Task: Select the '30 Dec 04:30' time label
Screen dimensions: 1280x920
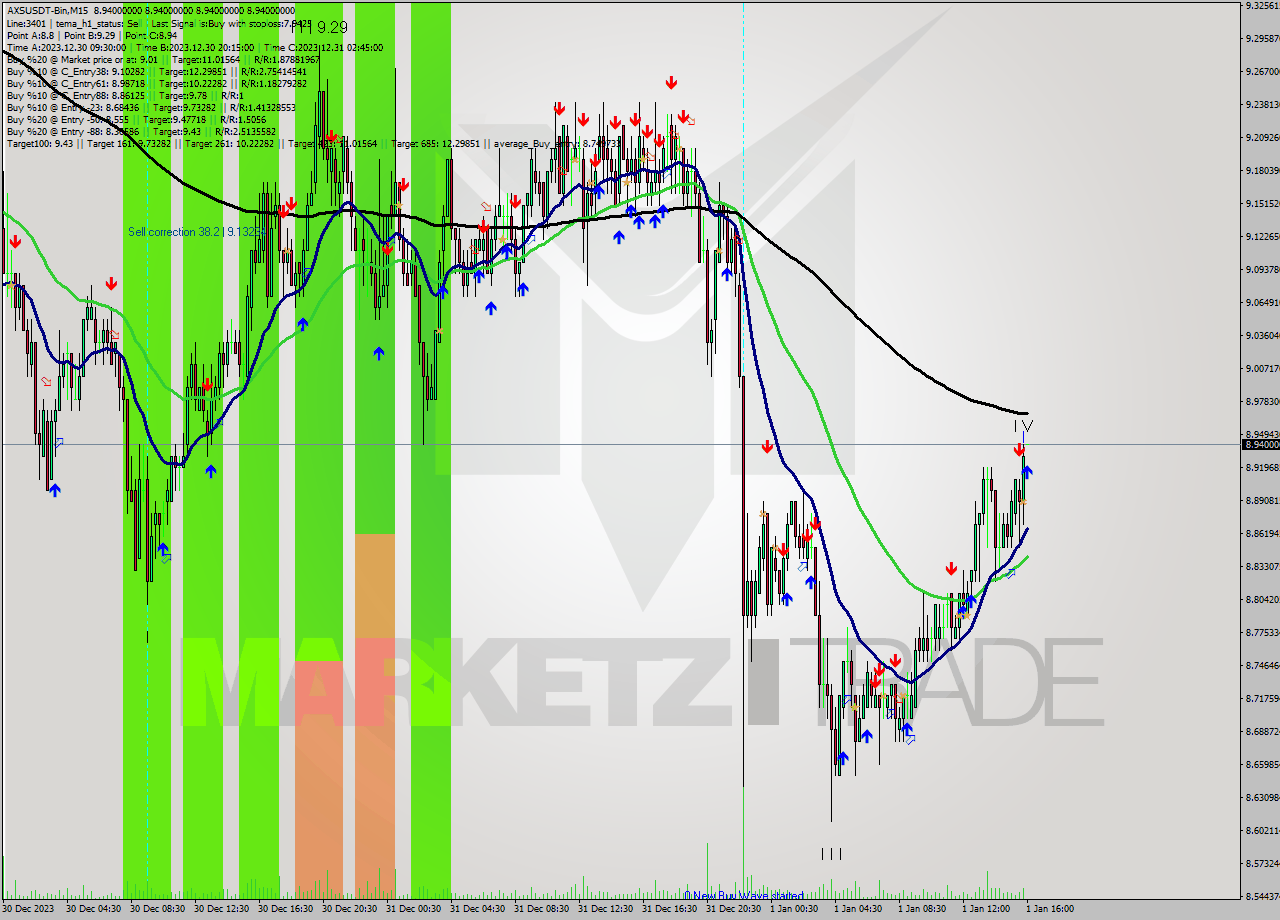Action: coord(94,910)
